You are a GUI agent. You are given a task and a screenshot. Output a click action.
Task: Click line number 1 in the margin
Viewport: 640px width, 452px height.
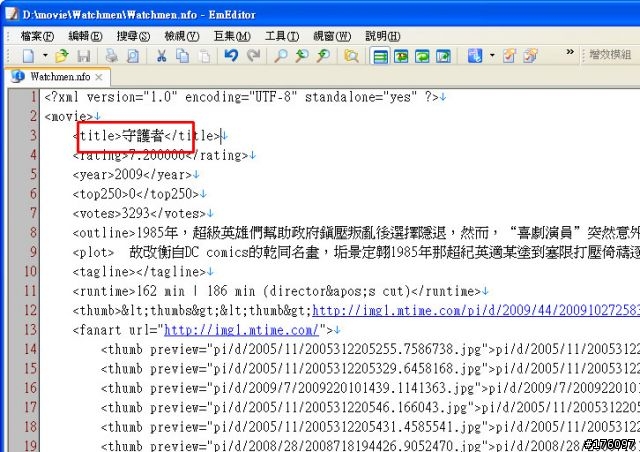coord(33,97)
